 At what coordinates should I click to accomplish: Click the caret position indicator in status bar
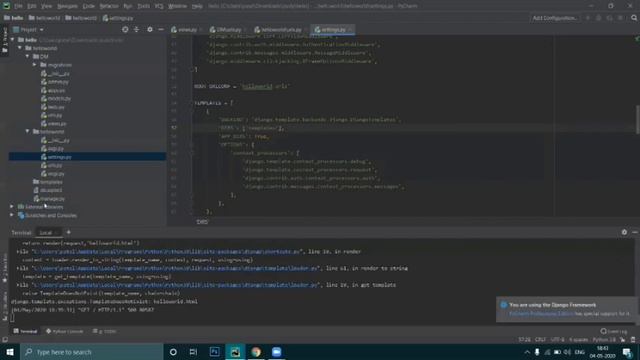click(x=524, y=340)
